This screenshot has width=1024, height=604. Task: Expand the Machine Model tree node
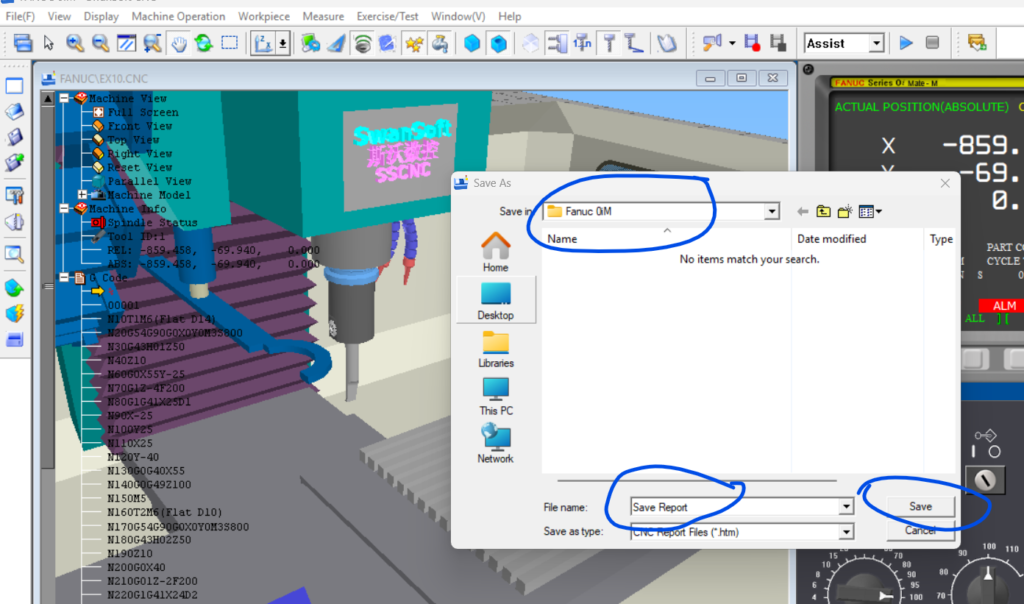(x=83, y=195)
